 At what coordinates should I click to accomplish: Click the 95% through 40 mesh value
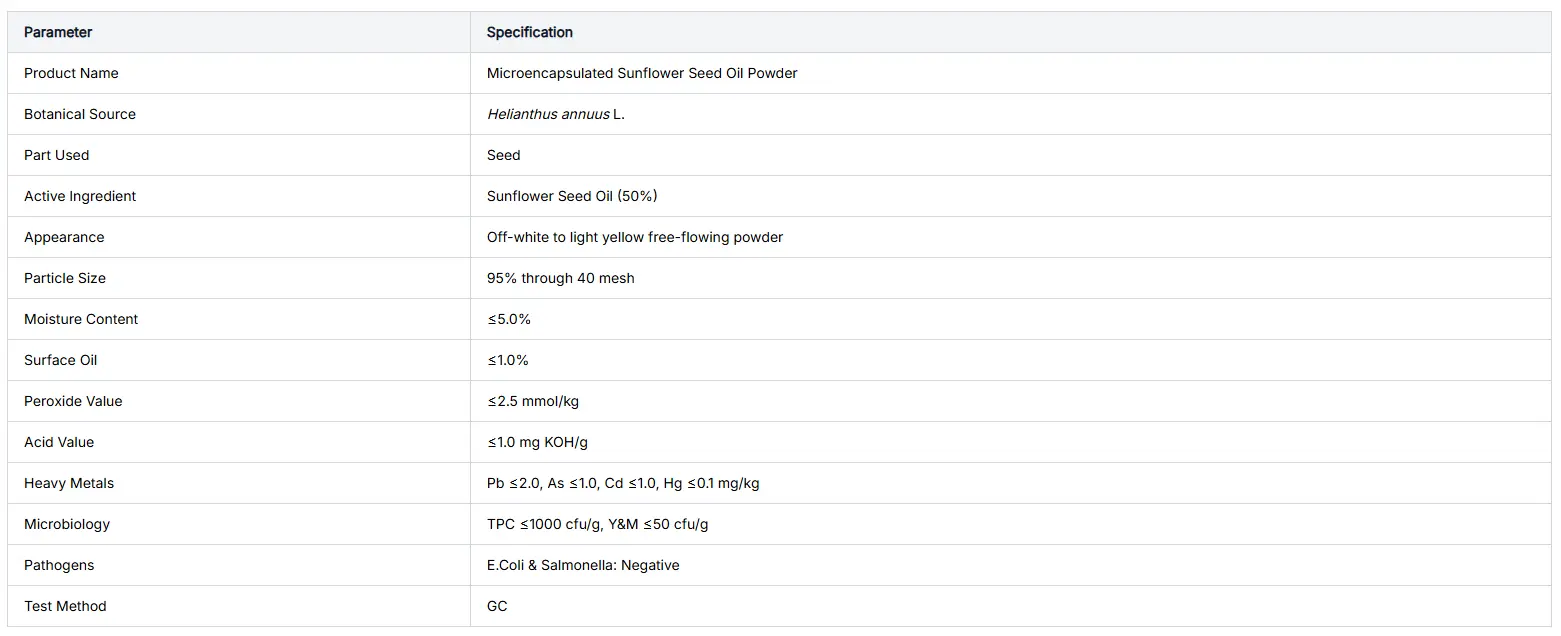click(561, 278)
